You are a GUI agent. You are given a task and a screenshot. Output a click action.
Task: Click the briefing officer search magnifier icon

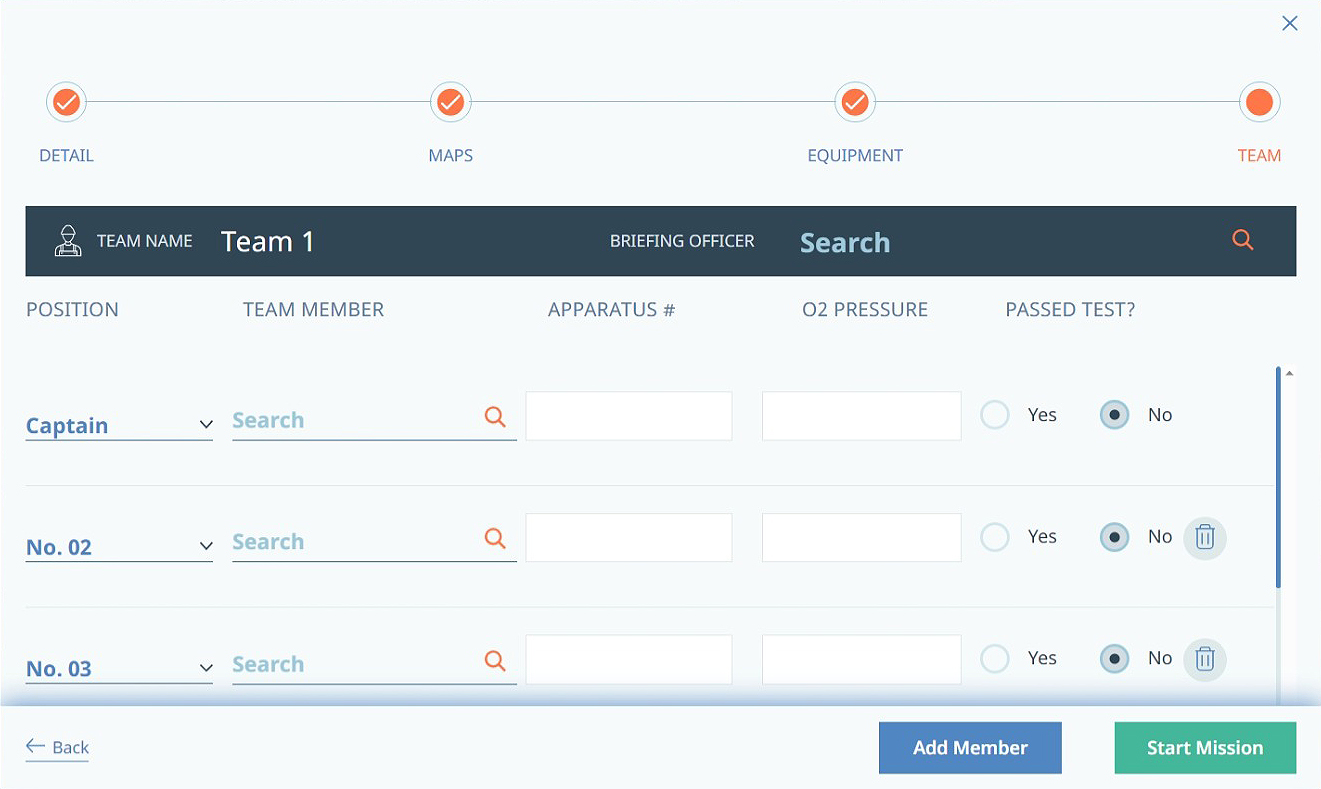coord(1242,240)
